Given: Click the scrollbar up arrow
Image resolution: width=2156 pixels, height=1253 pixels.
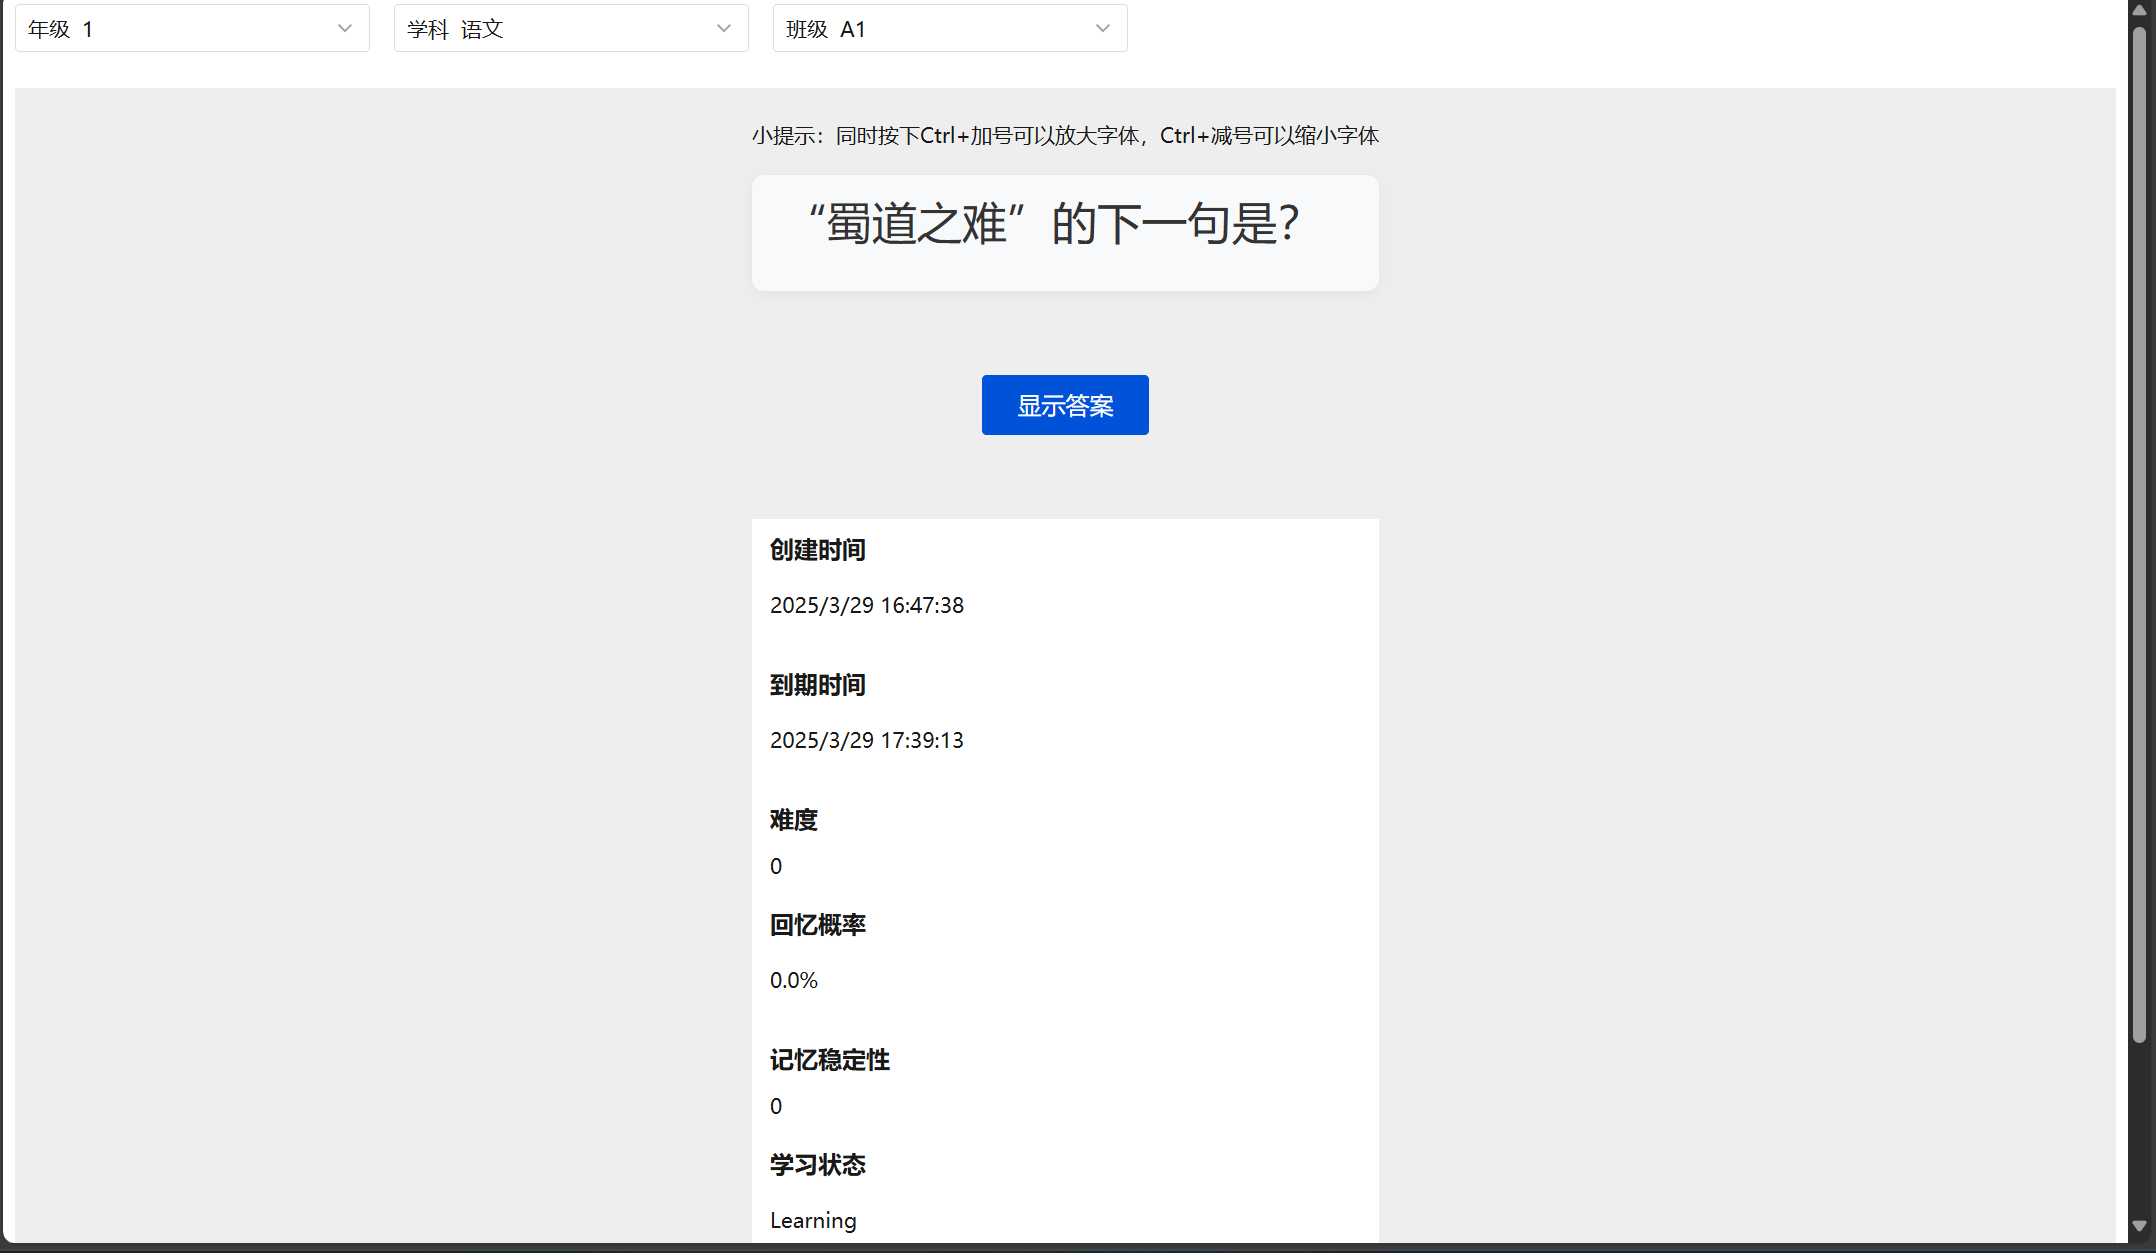Looking at the screenshot, I should point(2139,10).
